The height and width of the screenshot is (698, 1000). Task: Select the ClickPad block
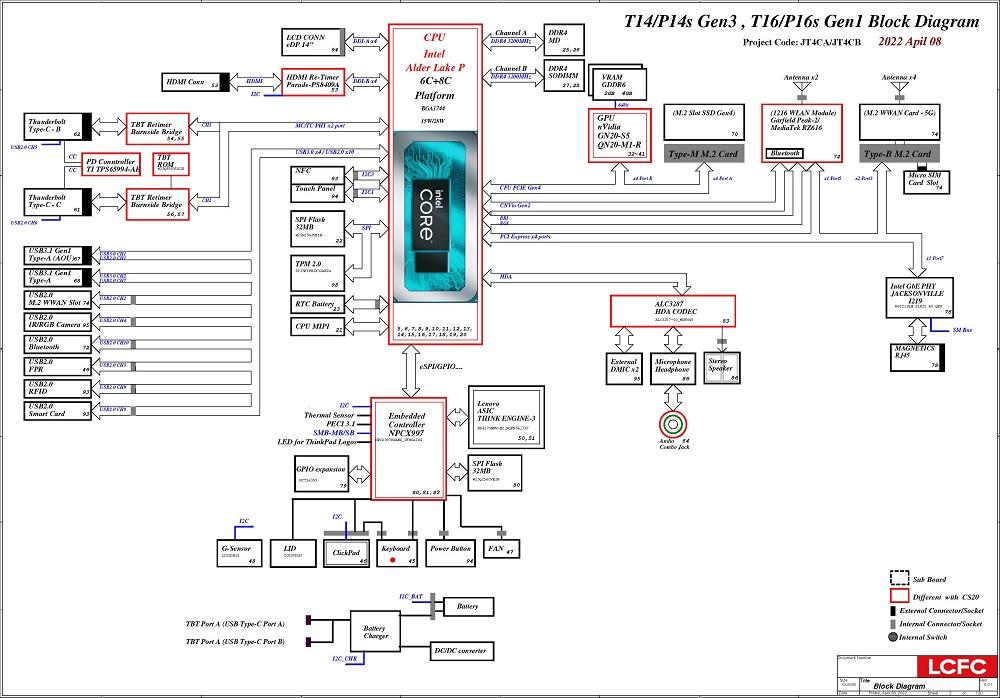[346, 553]
